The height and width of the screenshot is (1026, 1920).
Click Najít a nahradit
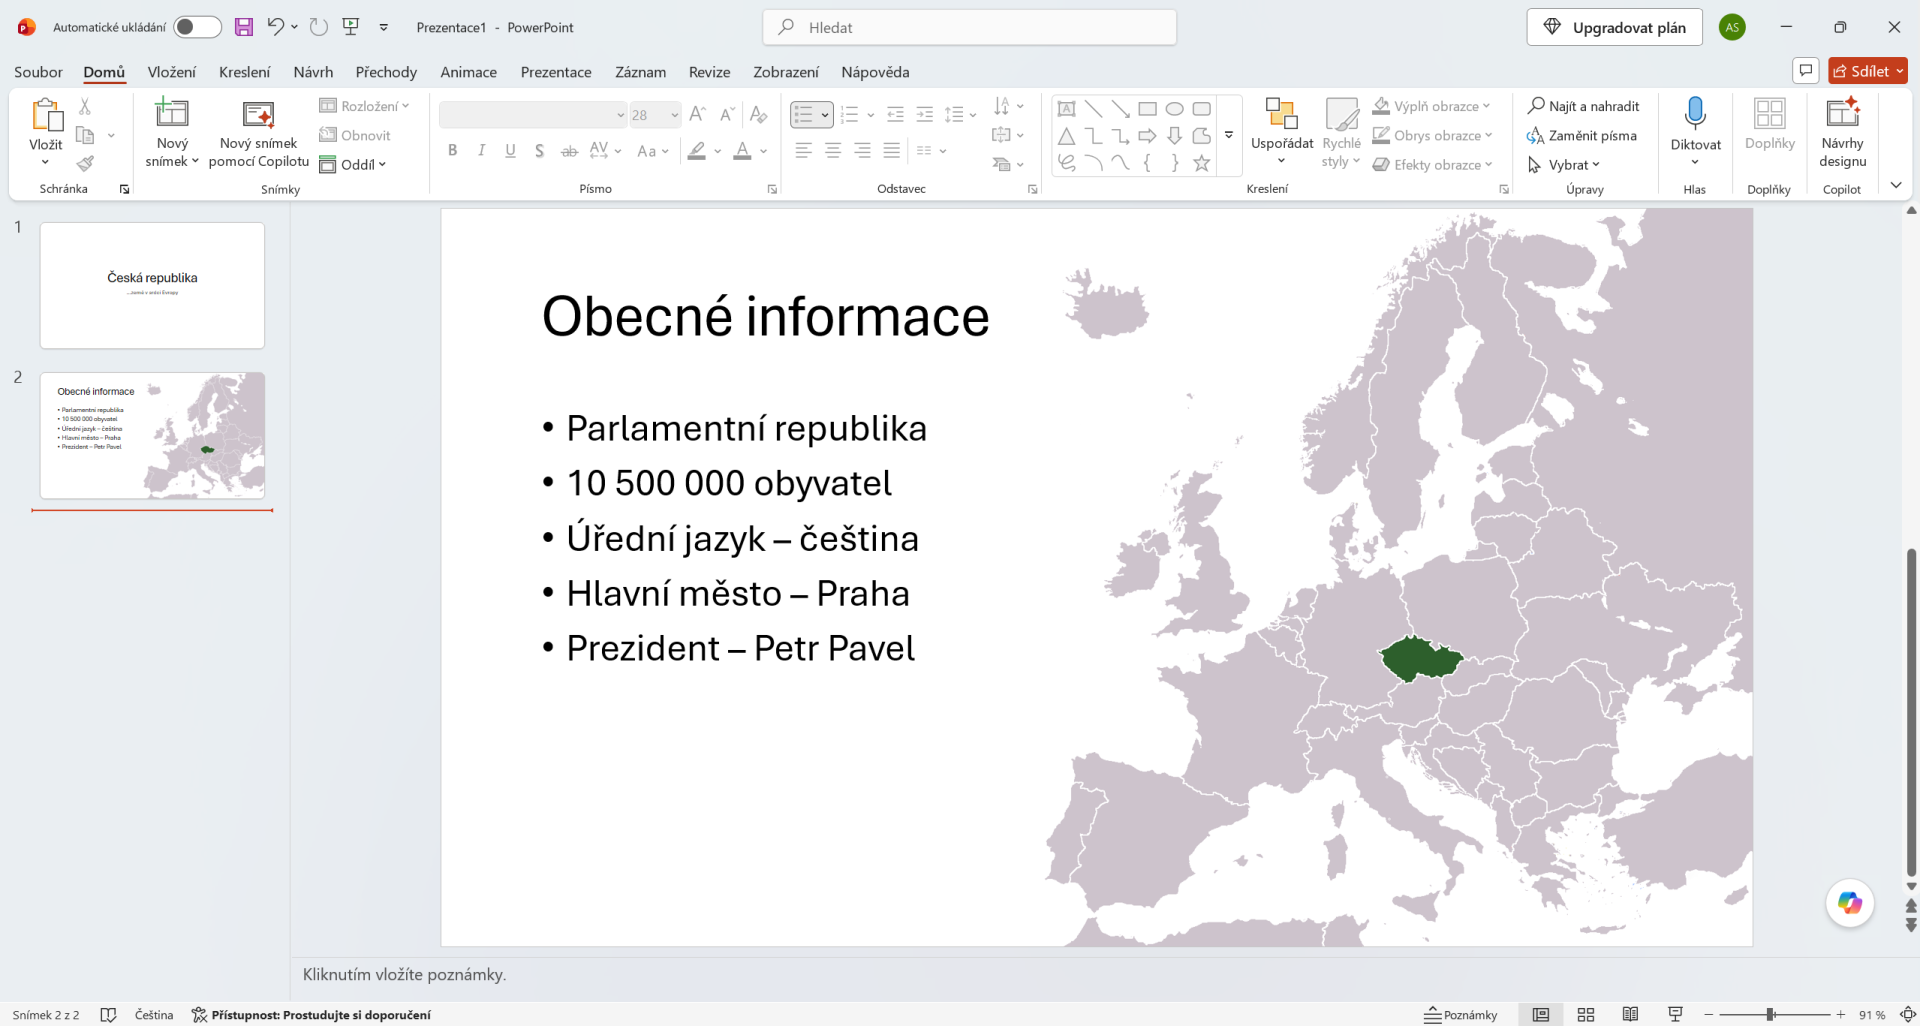[1584, 105]
